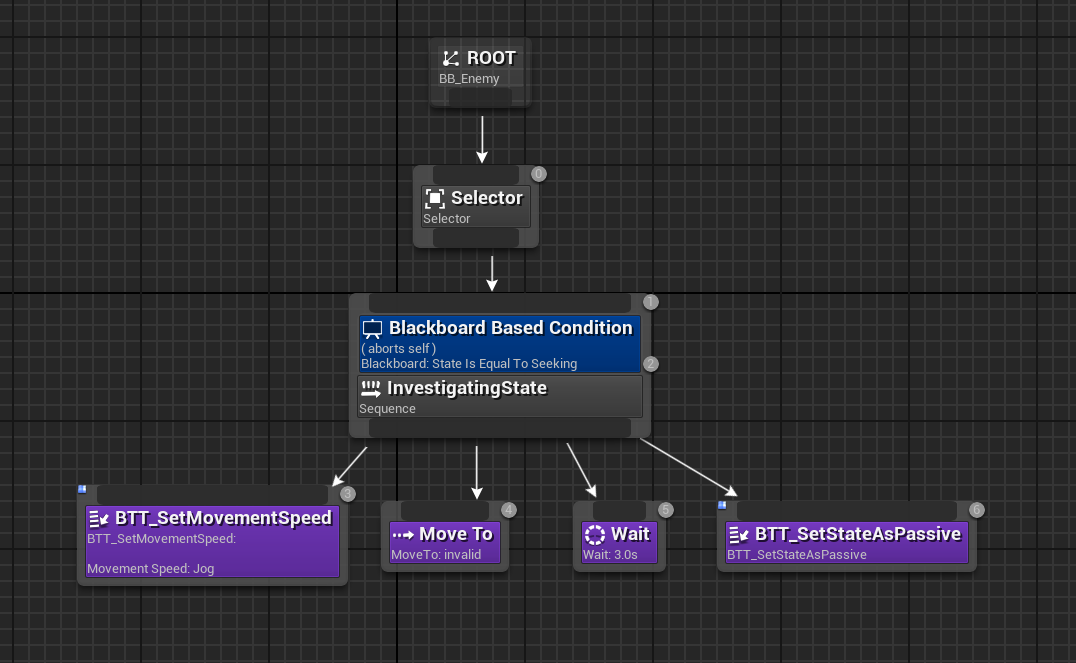Click the BTT_SetStateAsPassive task icon
The width and height of the screenshot is (1076, 663).
click(739, 535)
